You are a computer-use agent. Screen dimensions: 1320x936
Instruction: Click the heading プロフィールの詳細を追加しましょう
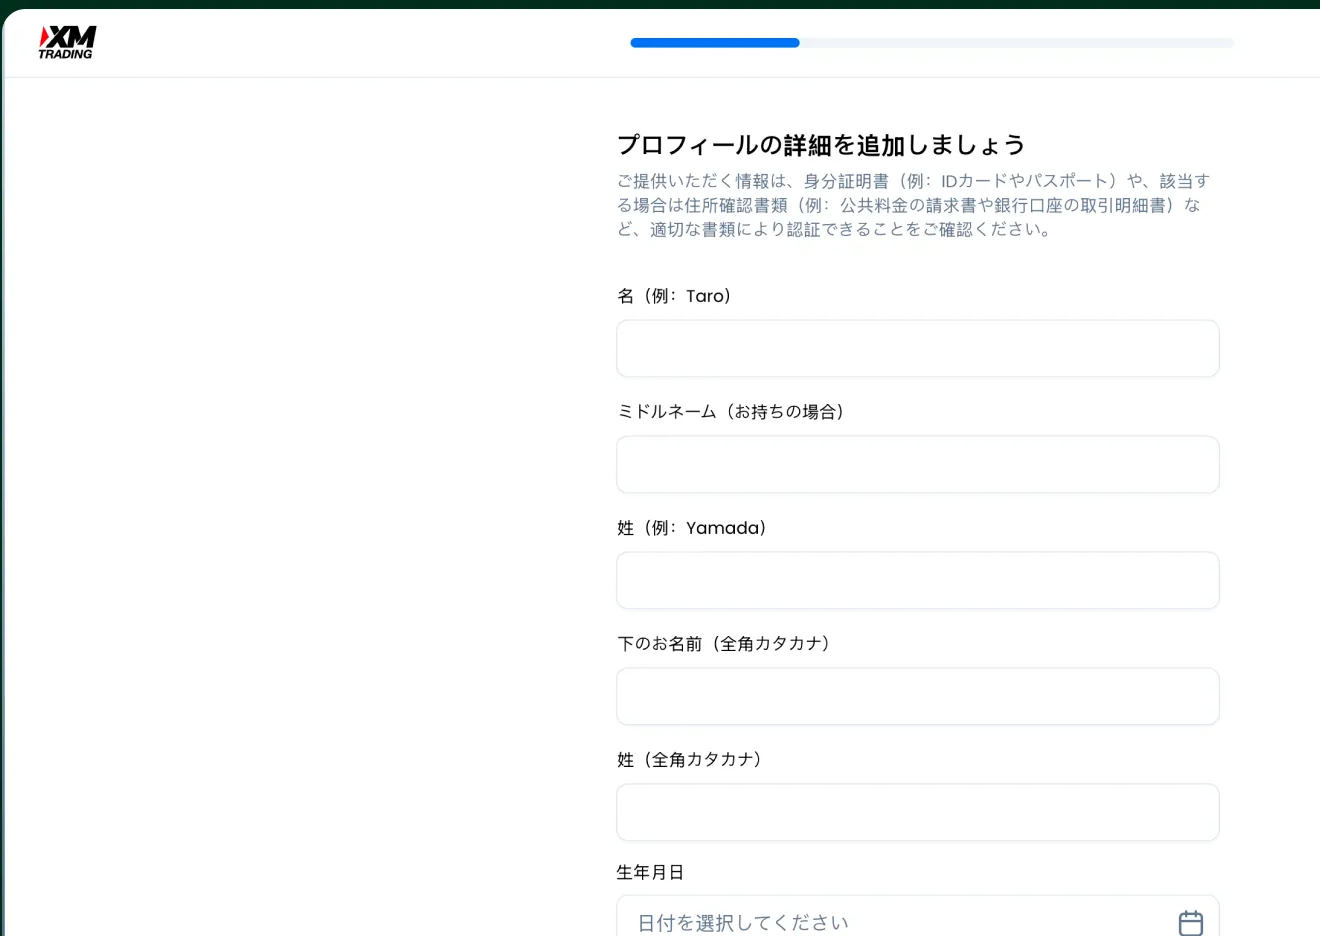pyautogui.click(x=821, y=145)
